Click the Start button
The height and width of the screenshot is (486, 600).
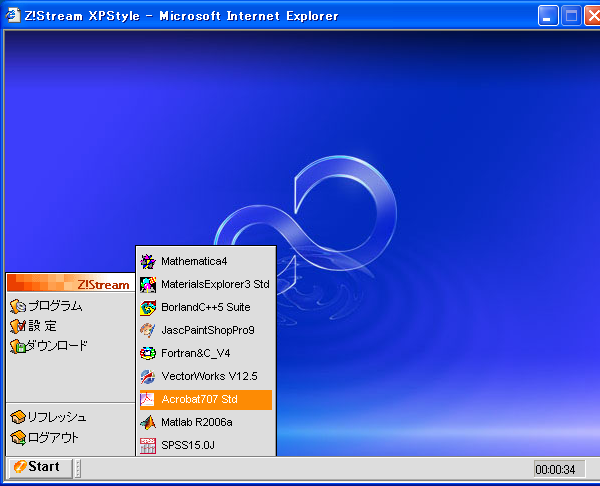coord(40,468)
